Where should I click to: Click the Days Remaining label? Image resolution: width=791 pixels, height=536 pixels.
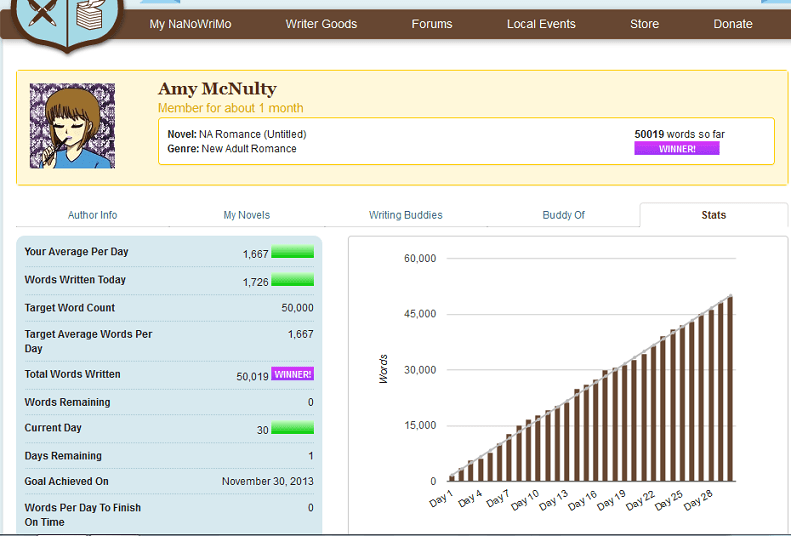[x=63, y=456]
